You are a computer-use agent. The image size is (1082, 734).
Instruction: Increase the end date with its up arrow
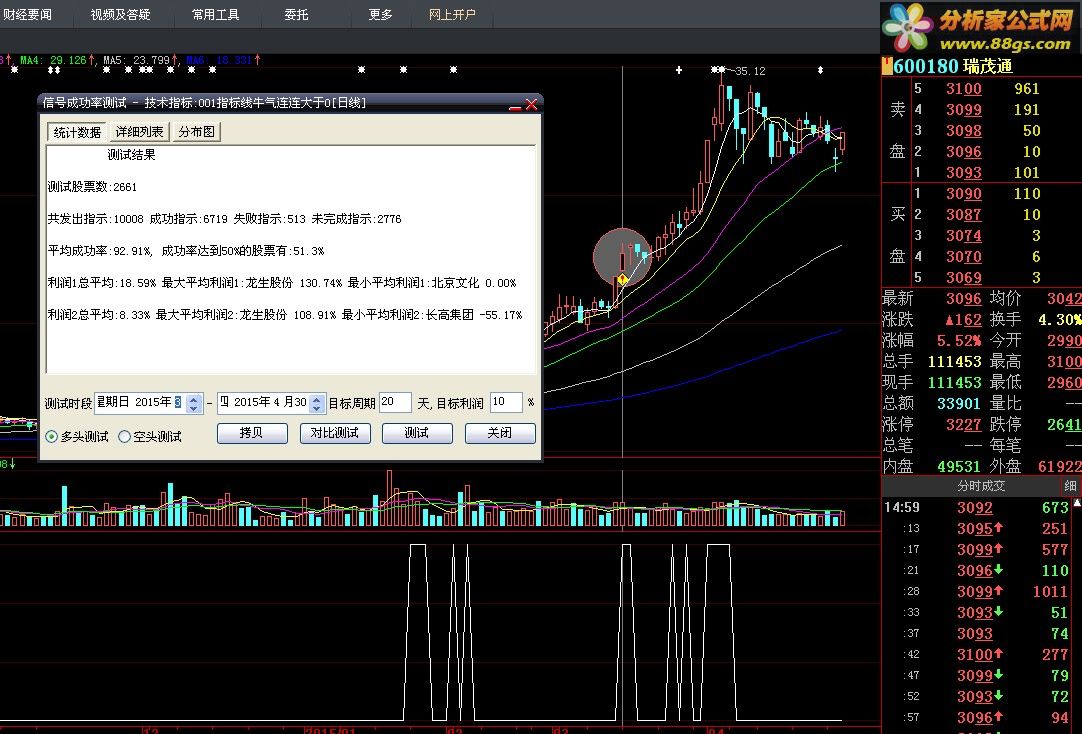point(317,398)
